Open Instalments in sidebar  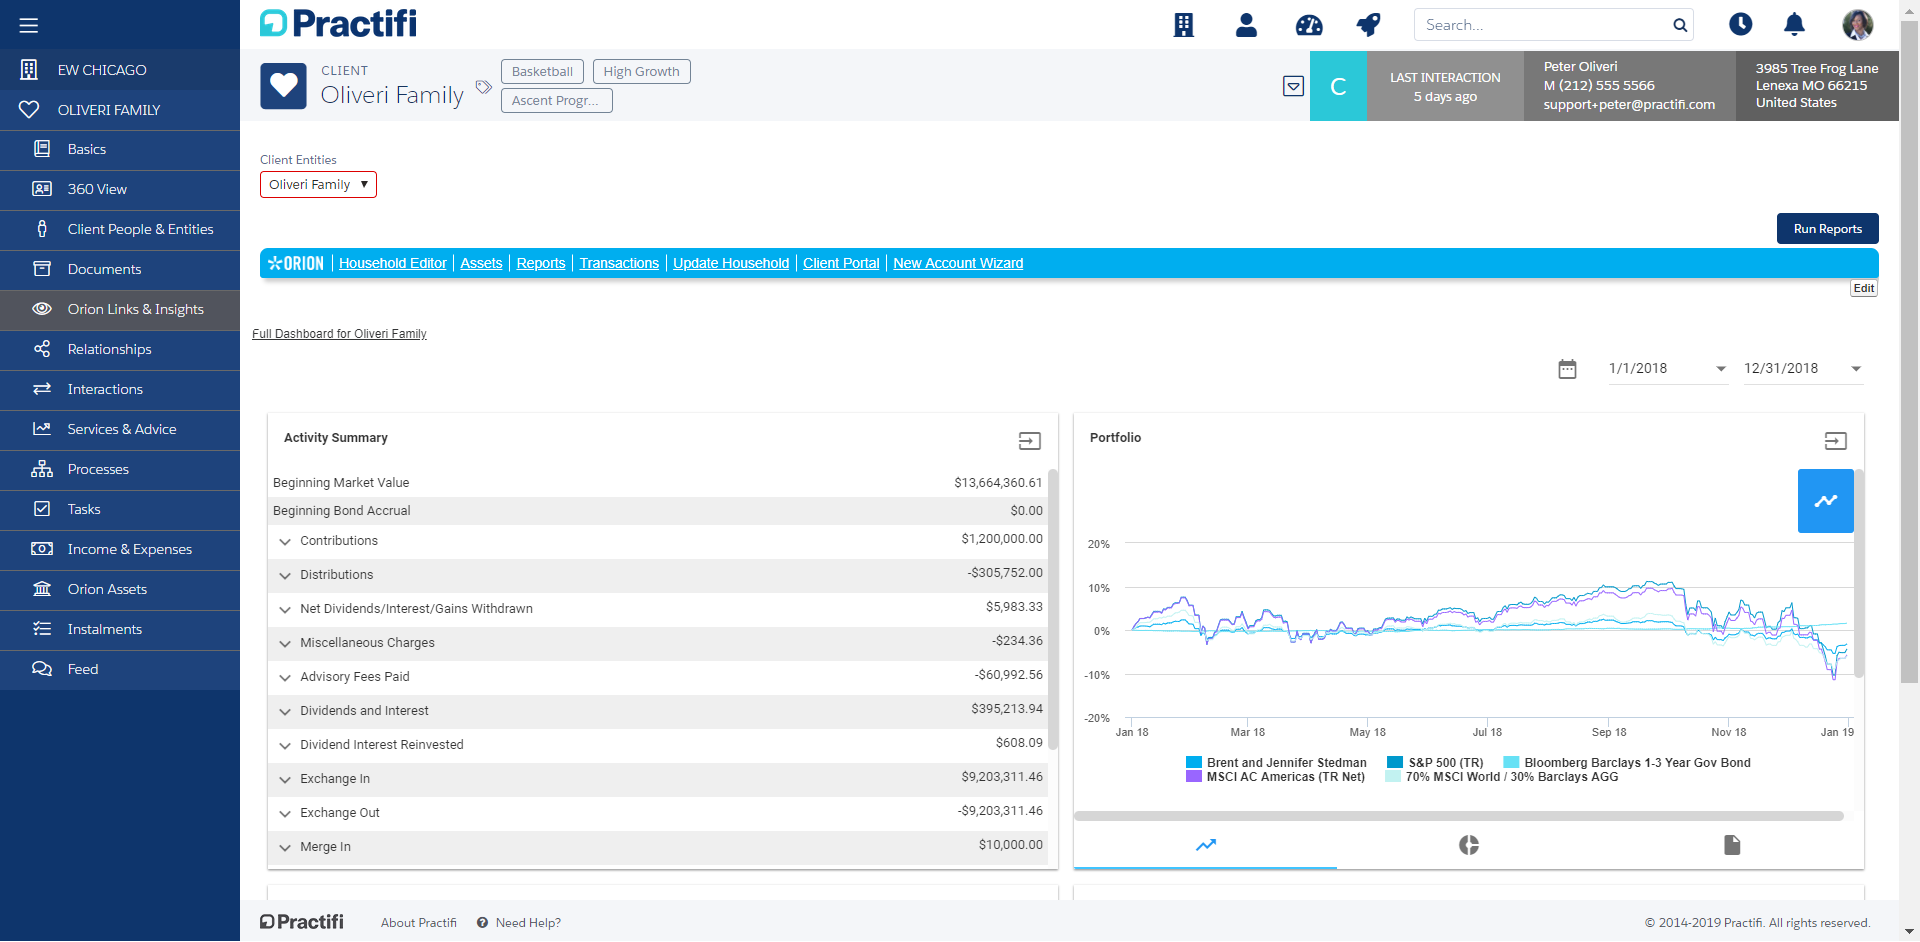120,629
